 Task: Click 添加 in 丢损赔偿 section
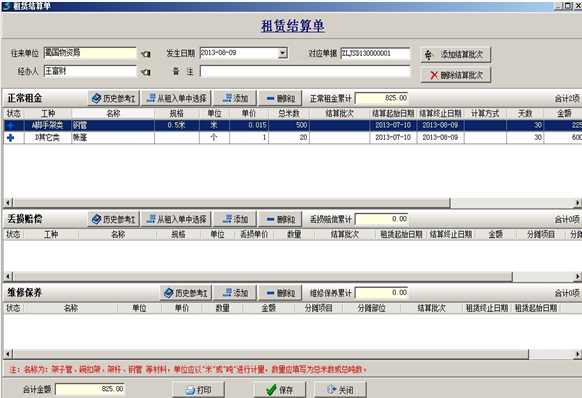coord(235,219)
